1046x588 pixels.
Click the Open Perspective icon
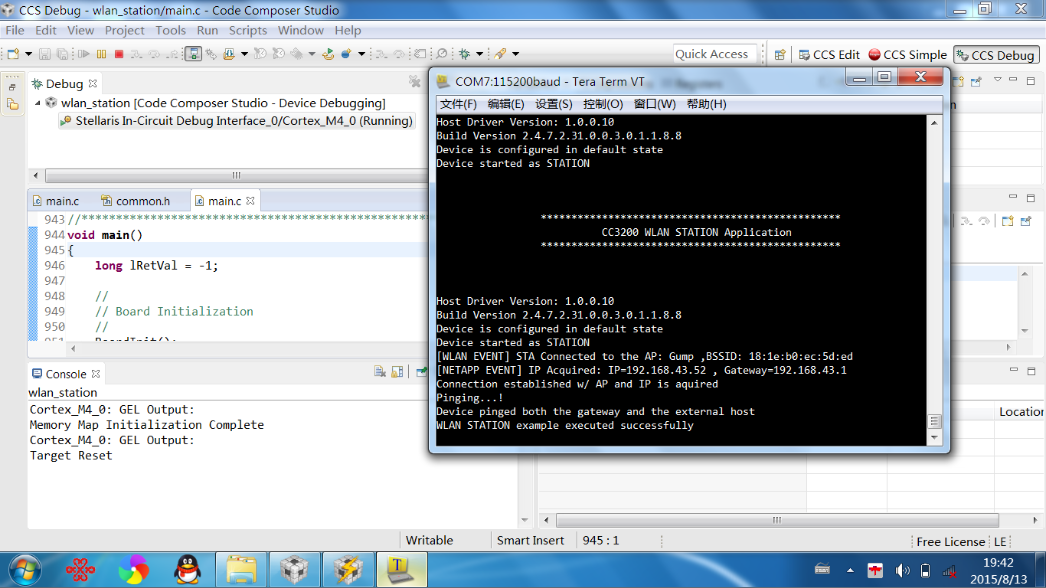[x=780, y=55]
